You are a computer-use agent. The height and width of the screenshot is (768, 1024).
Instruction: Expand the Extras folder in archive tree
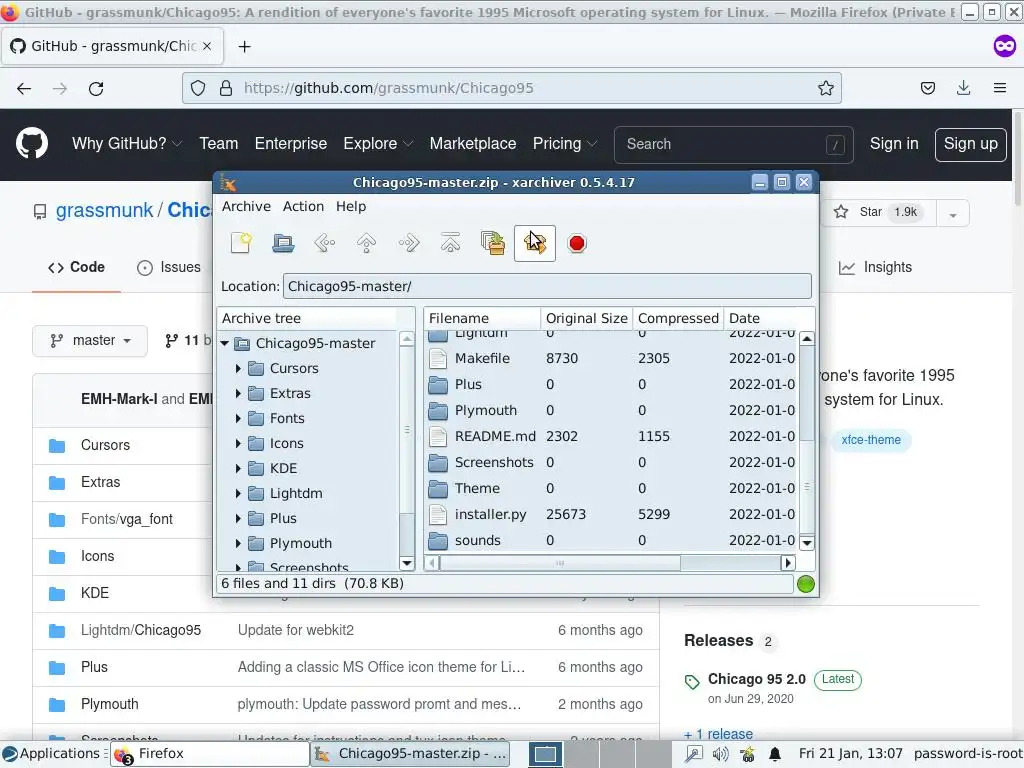pos(238,393)
